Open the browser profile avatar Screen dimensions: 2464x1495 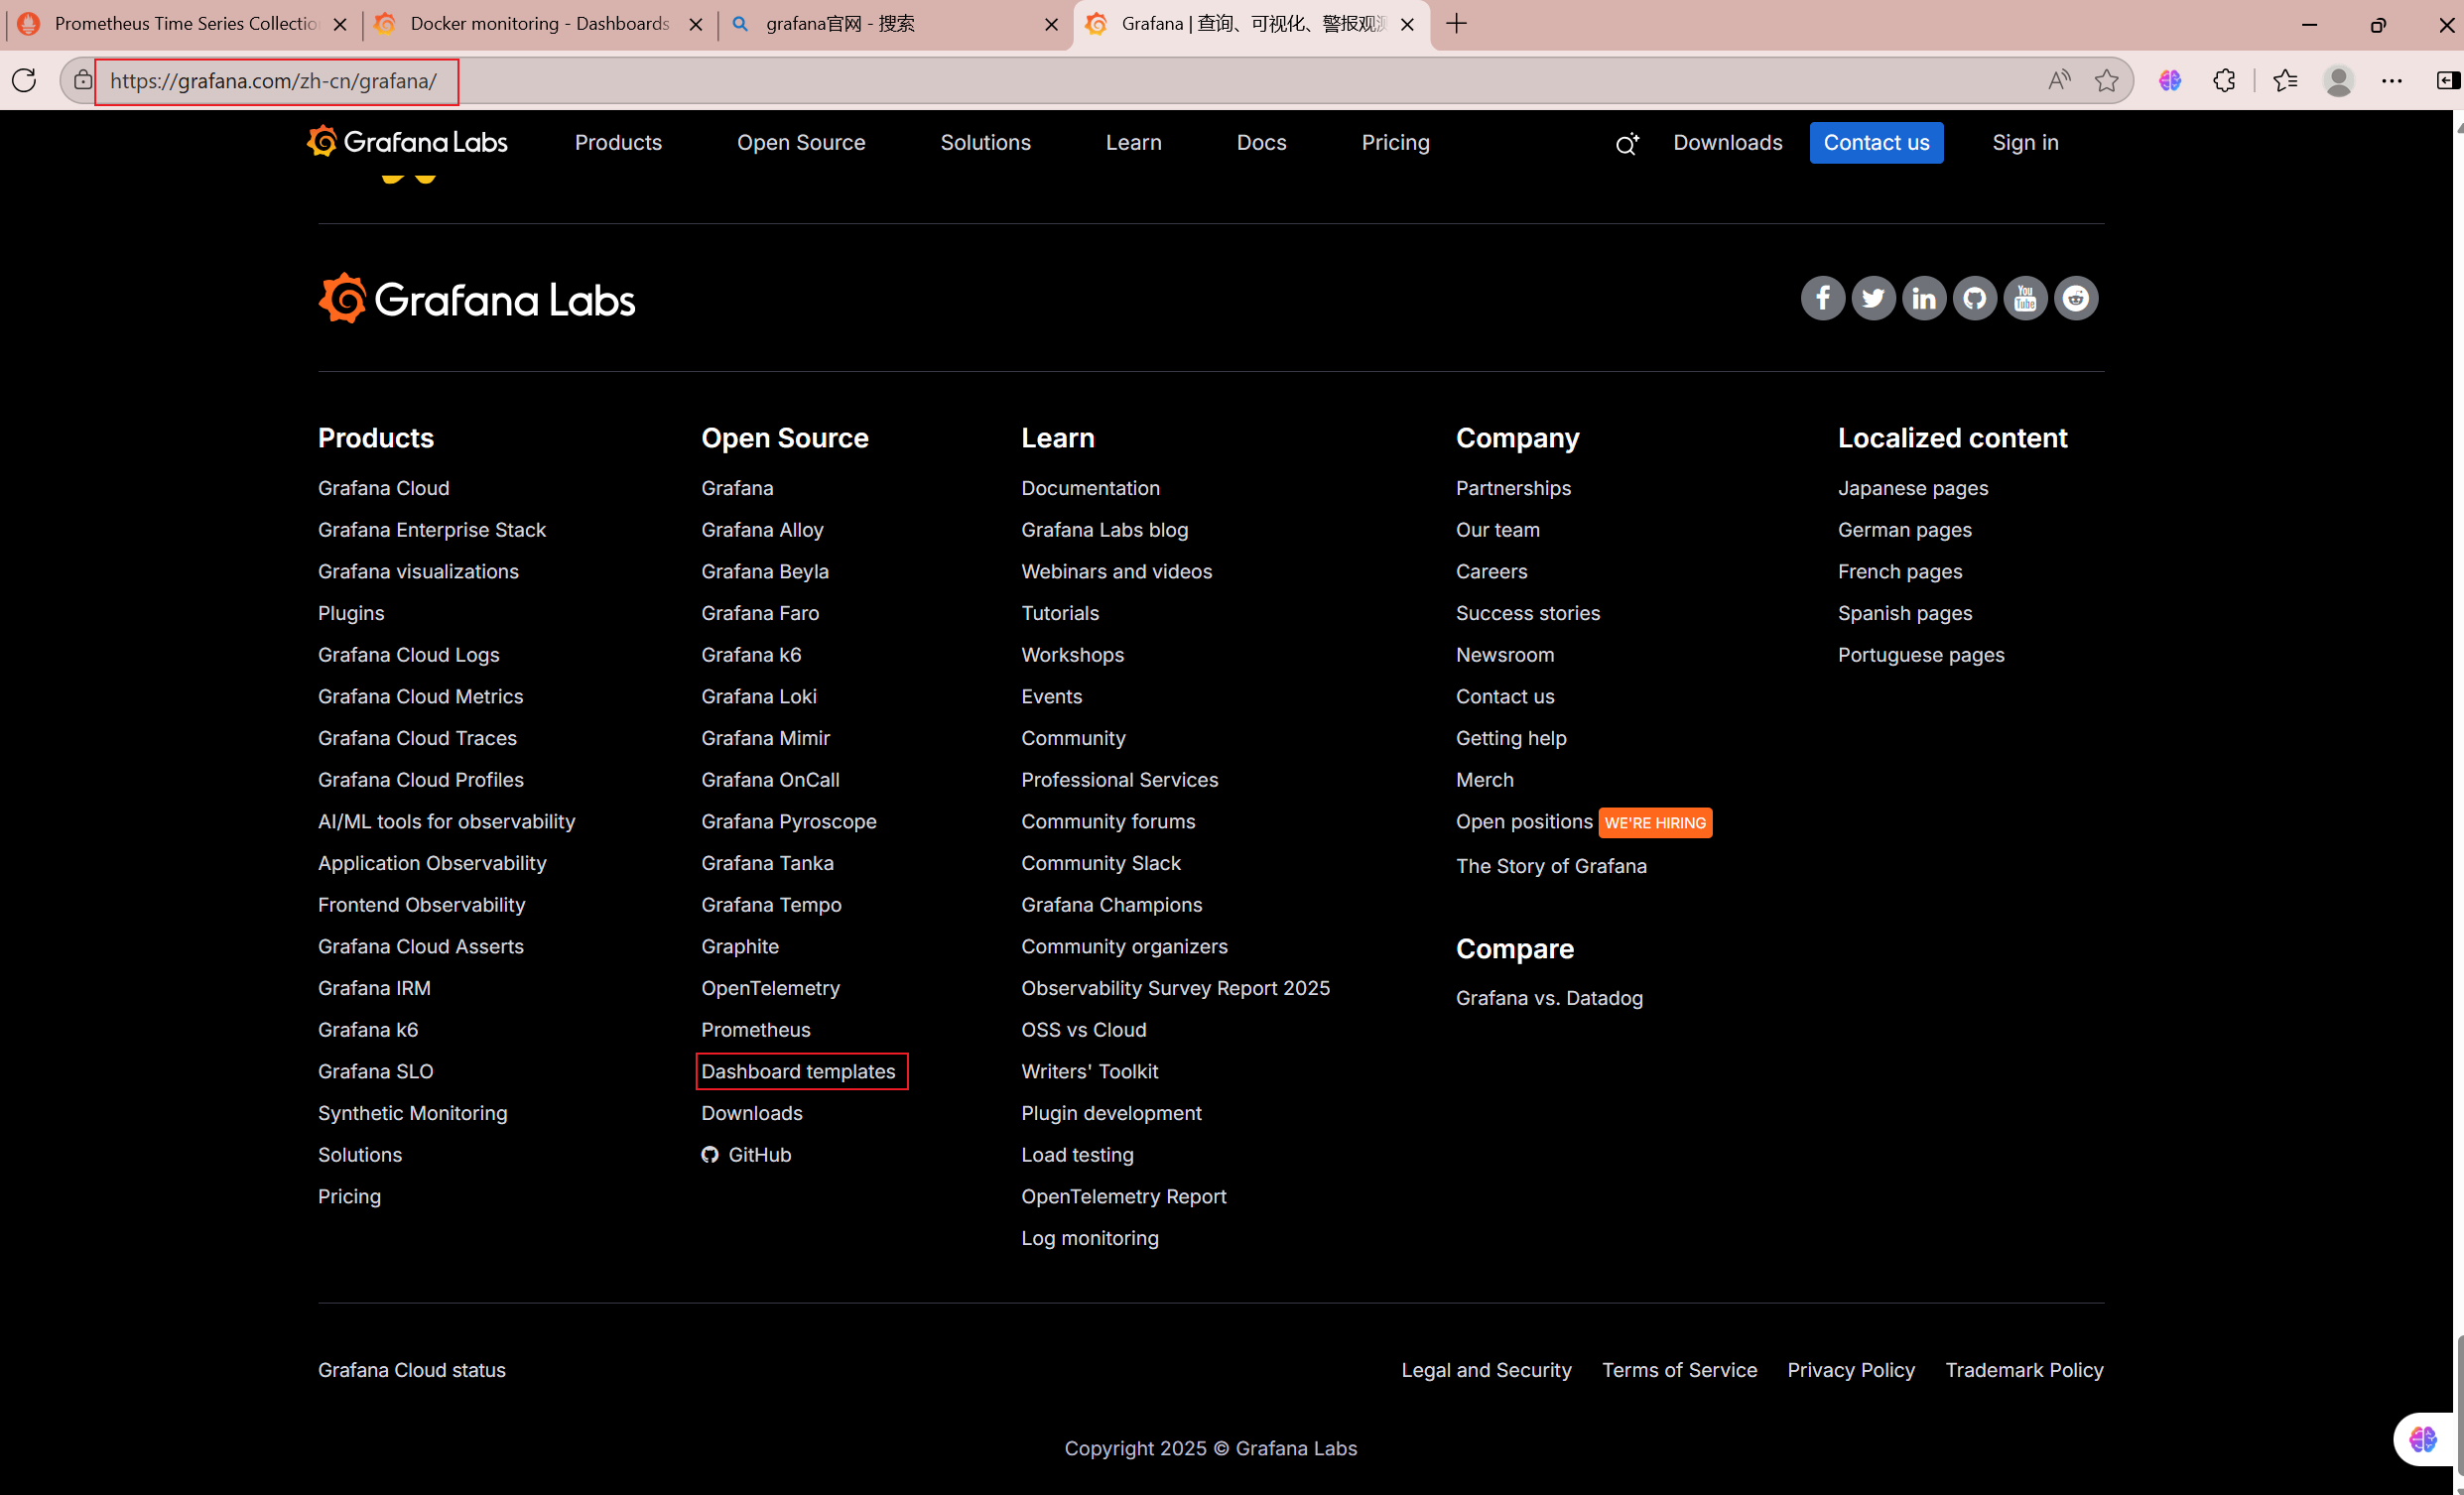(x=2339, y=80)
